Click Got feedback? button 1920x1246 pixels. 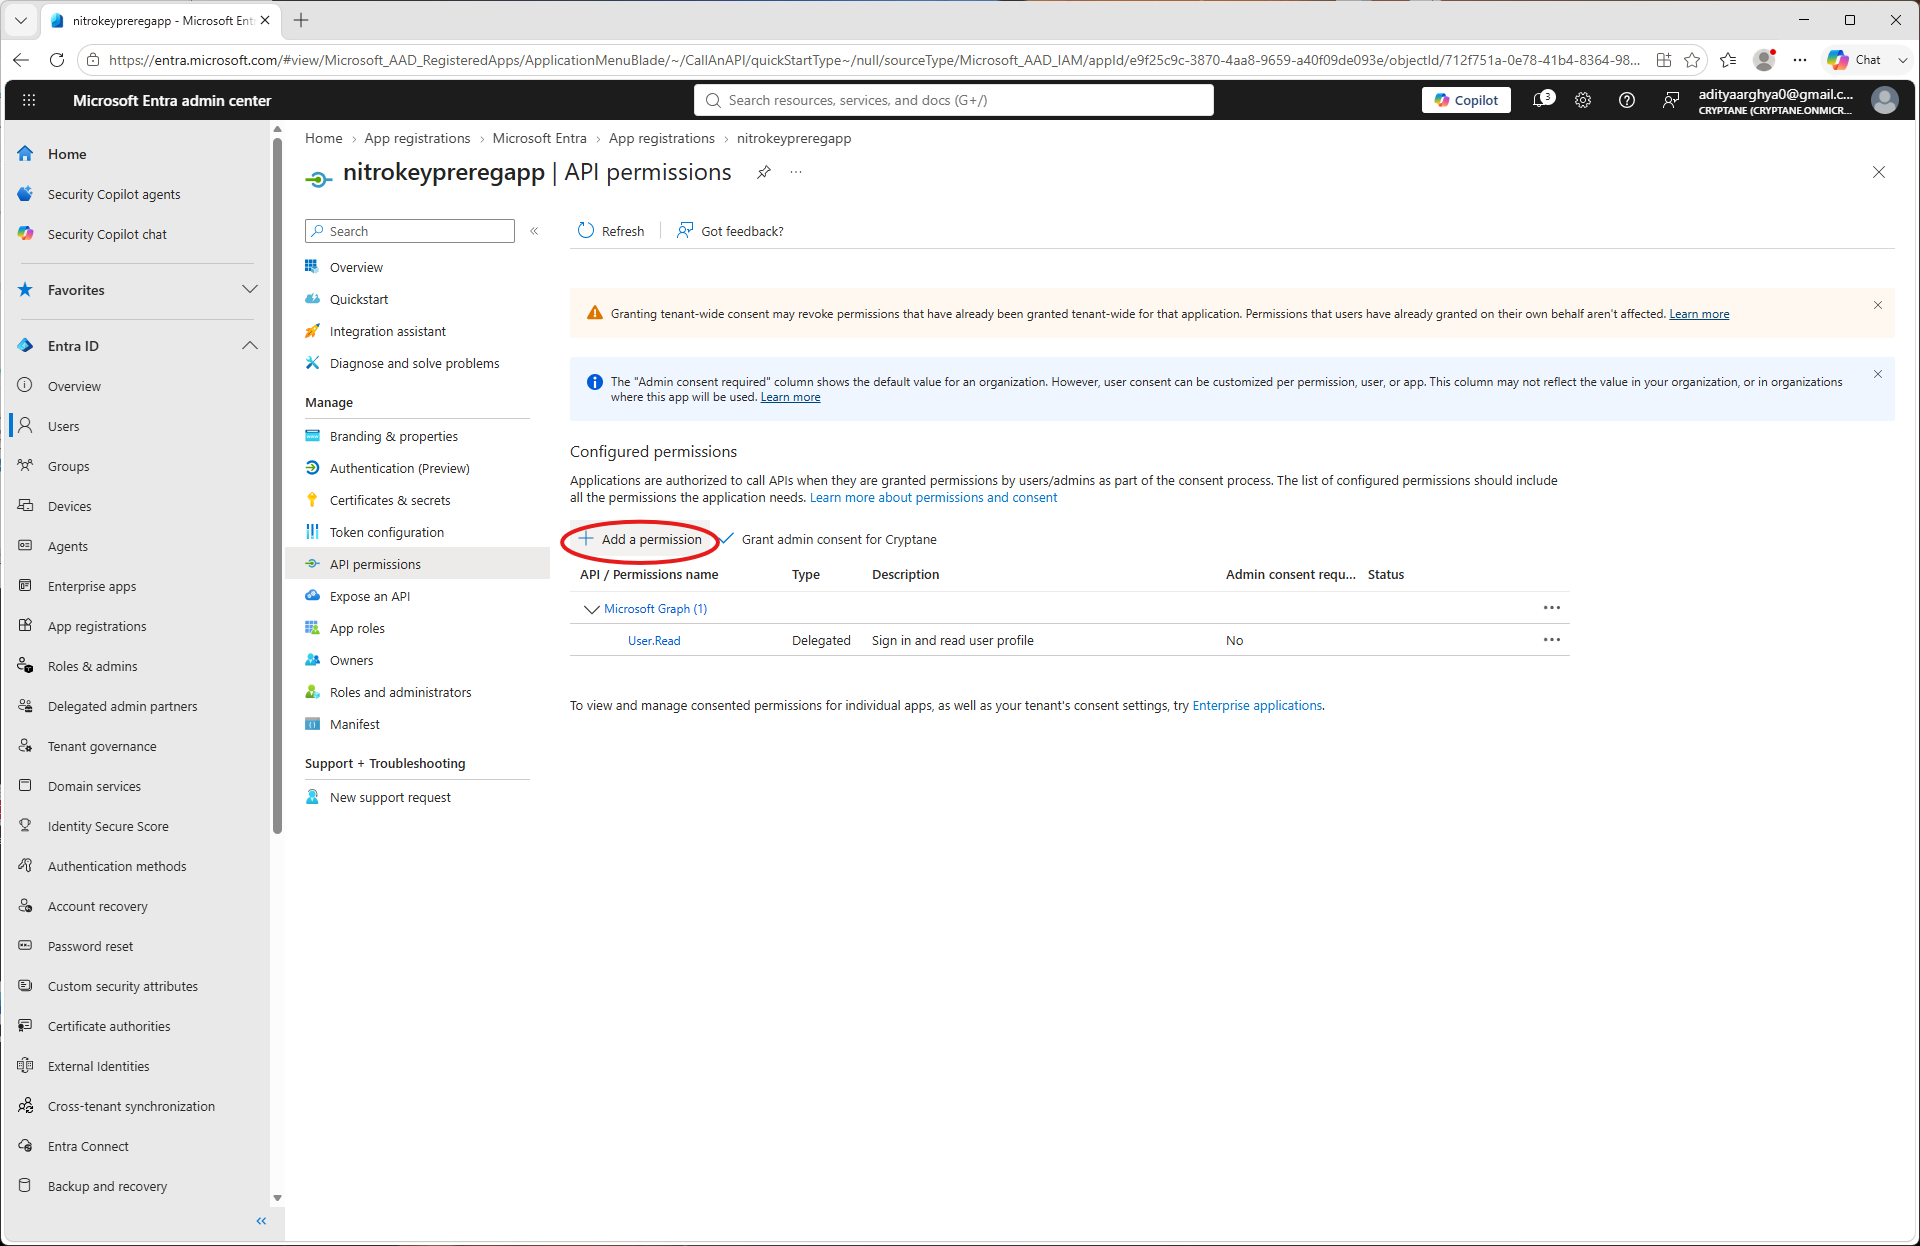(x=730, y=231)
